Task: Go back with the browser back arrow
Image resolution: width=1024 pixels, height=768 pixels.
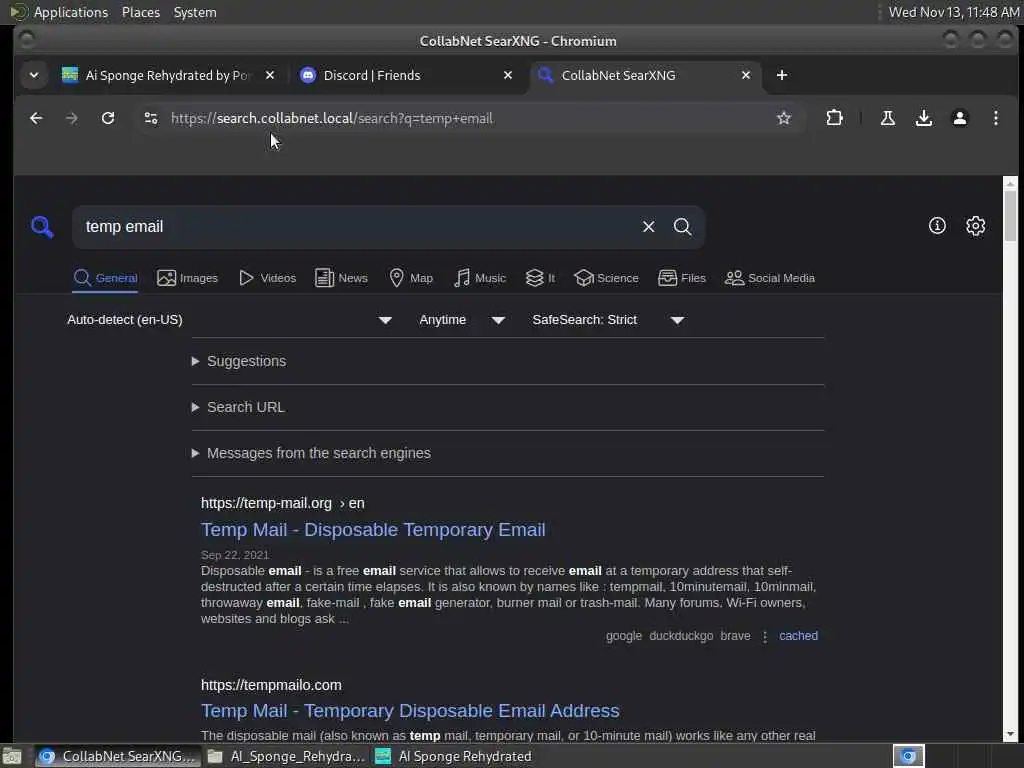Action: [x=36, y=118]
